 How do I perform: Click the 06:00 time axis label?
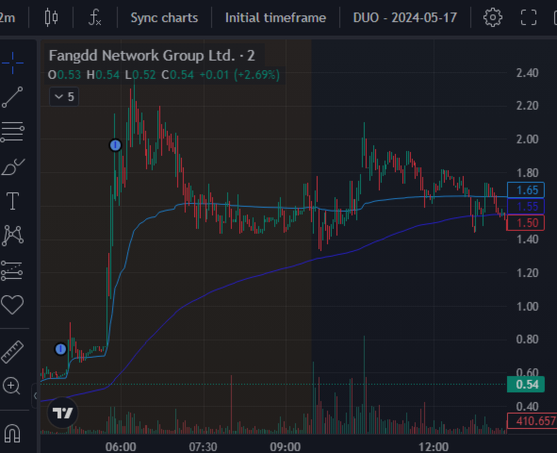(x=120, y=446)
